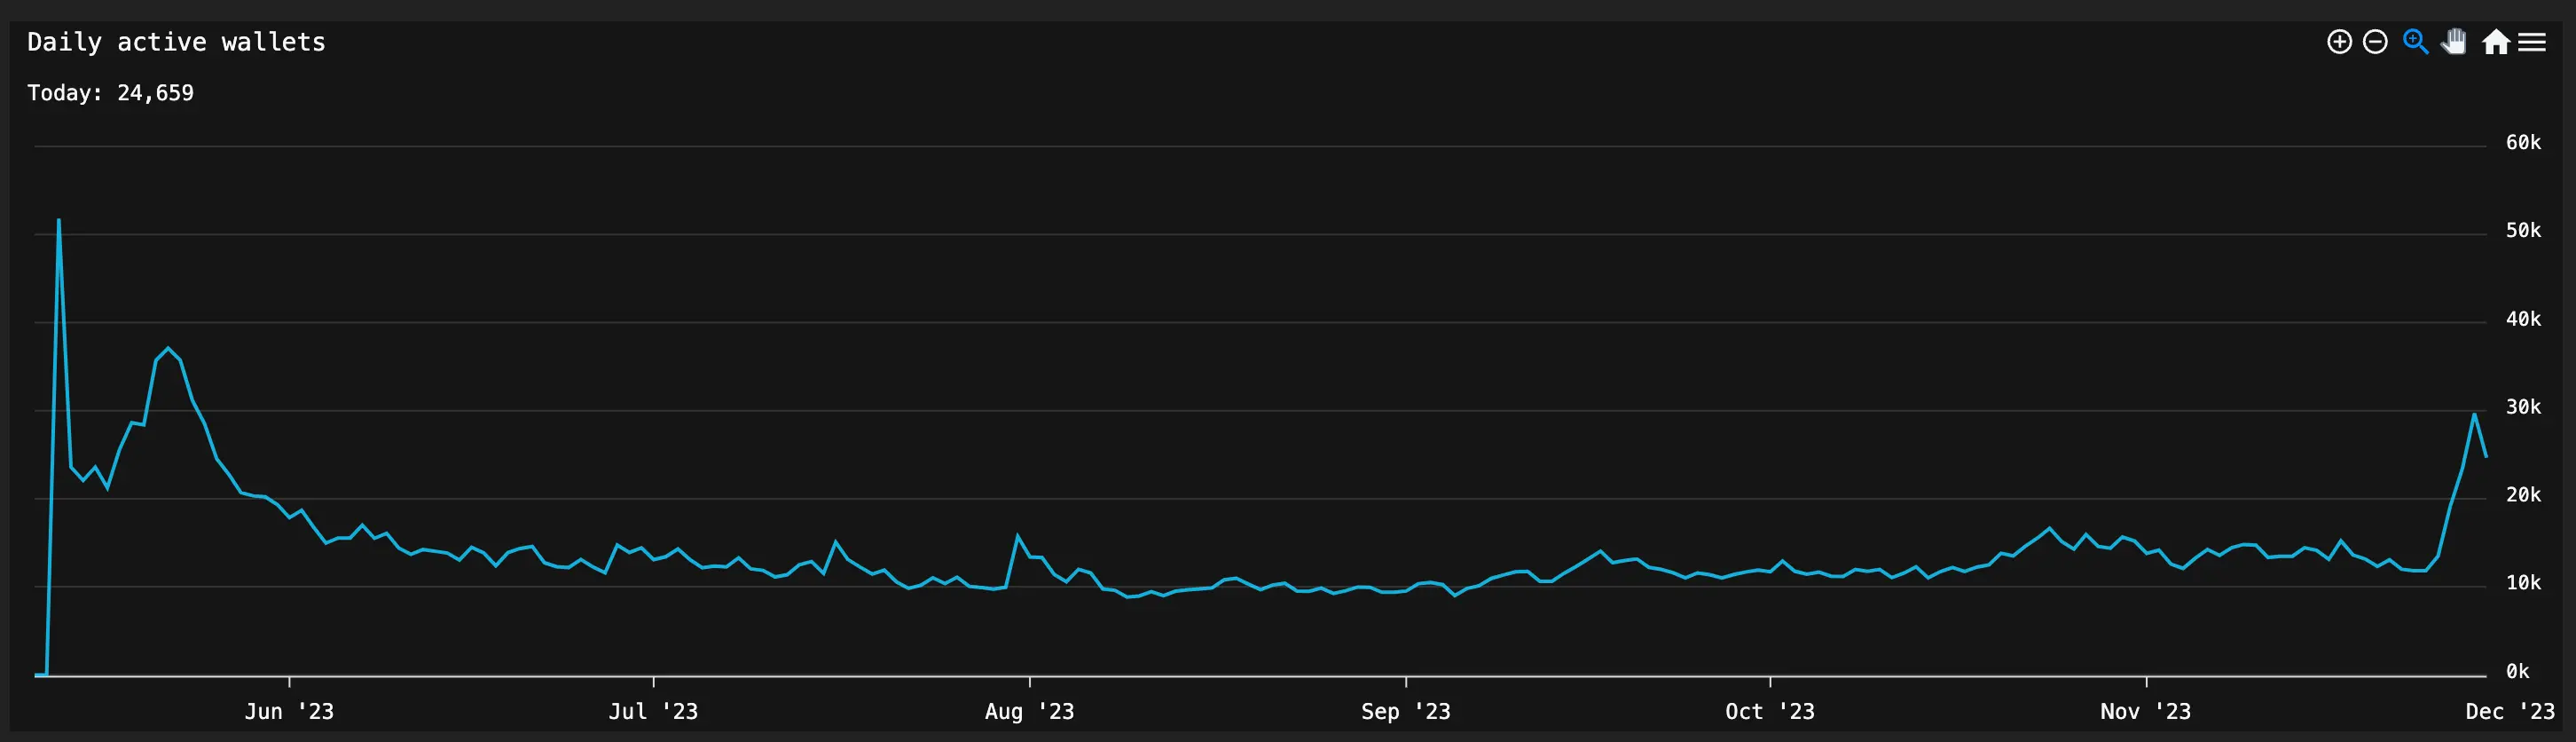Click the Jun '23 axis label
The width and height of the screenshot is (2576, 742).
pyautogui.click(x=289, y=711)
